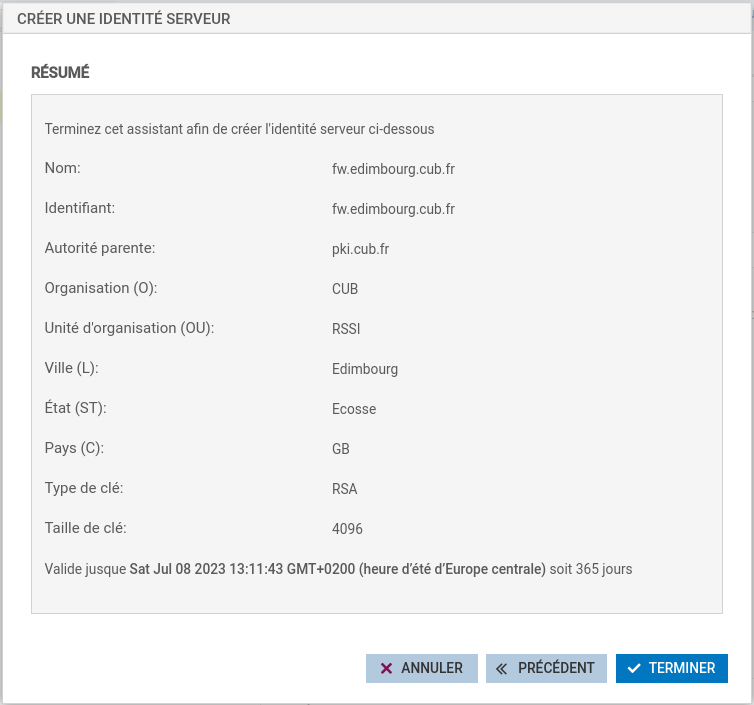
Task: Cancel the wizard with the Annuler button
Action: coord(421,668)
